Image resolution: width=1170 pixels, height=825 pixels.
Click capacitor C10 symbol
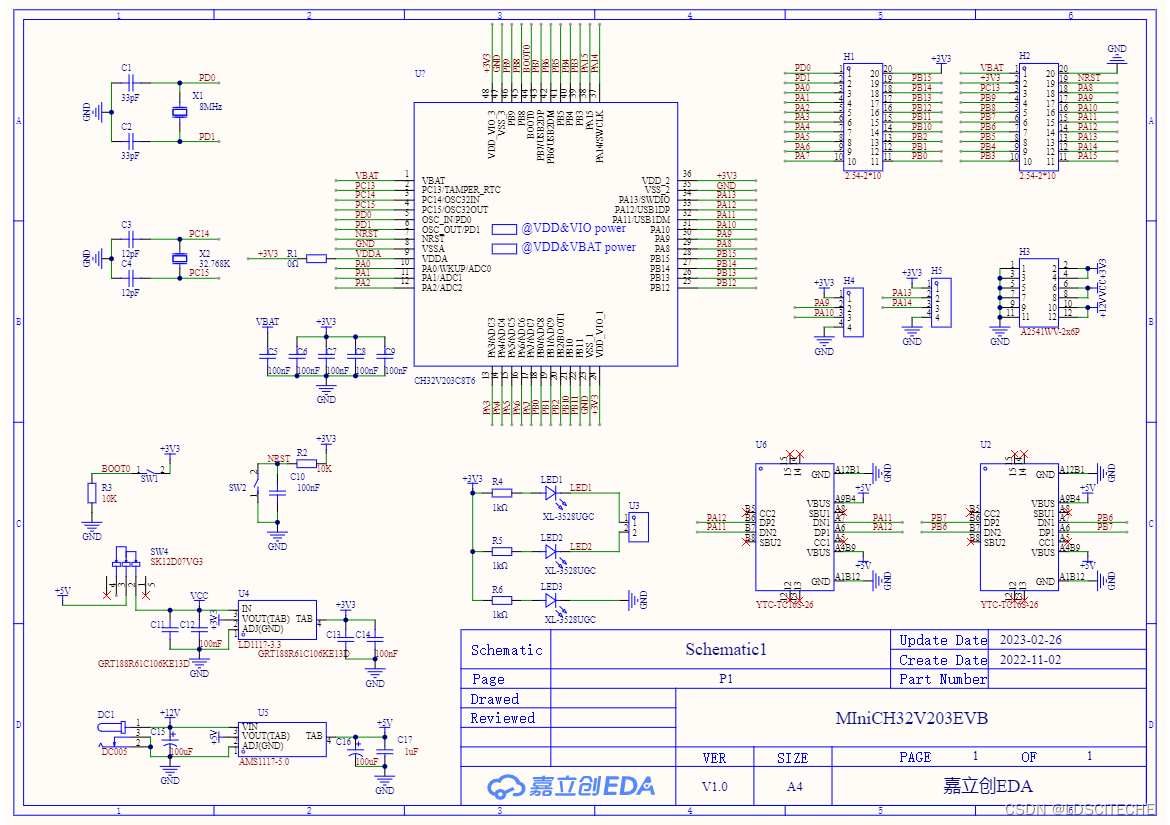click(x=278, y=492)
